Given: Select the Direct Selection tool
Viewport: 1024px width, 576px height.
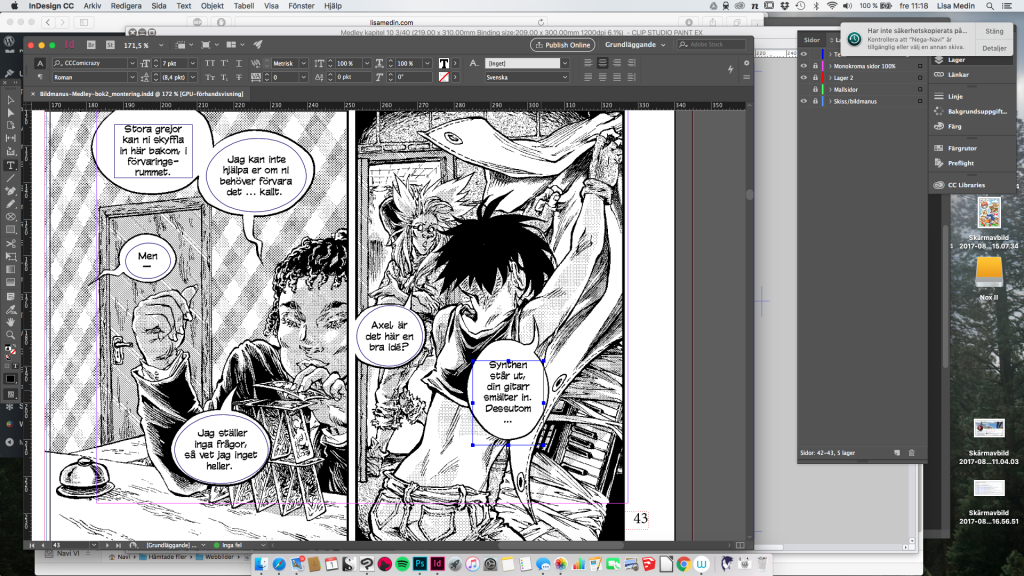Looking at the screenshot, I should [11, 113].
